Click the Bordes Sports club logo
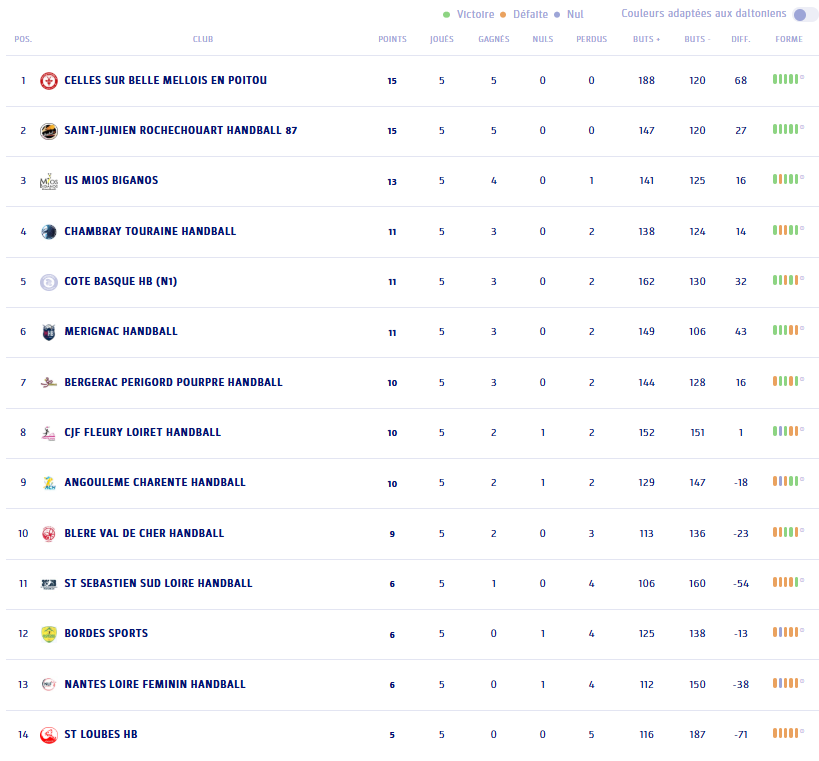The height and width of the screenshot is (761, 819). point(48,634)
